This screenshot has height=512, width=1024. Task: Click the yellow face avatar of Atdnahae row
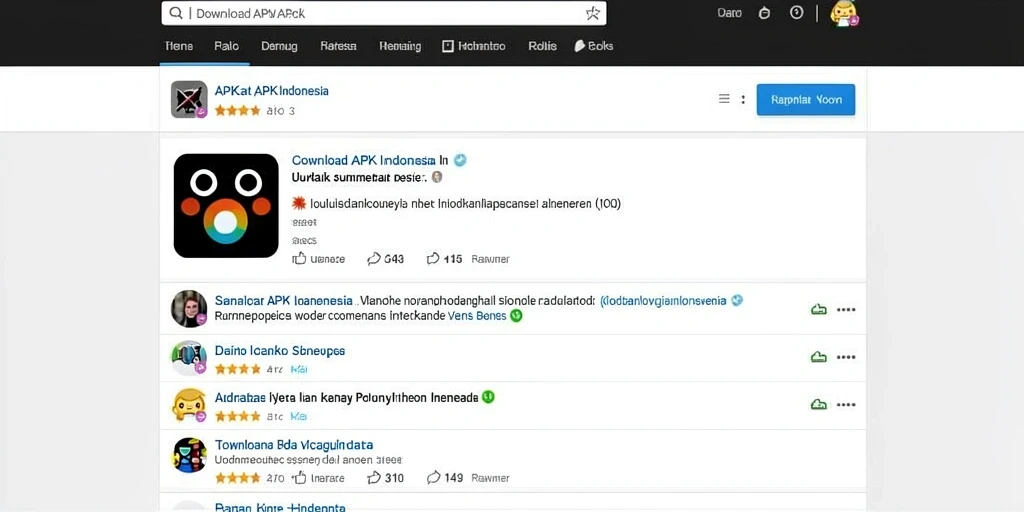pyautogui.click(x=189, y=405)
